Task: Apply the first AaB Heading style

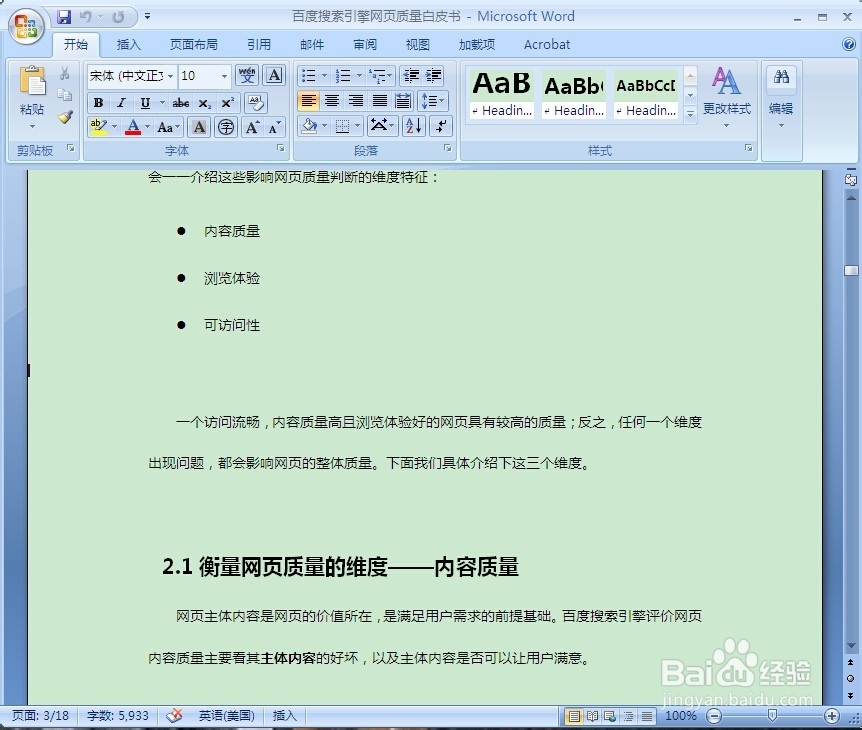Action: [501, 93]
